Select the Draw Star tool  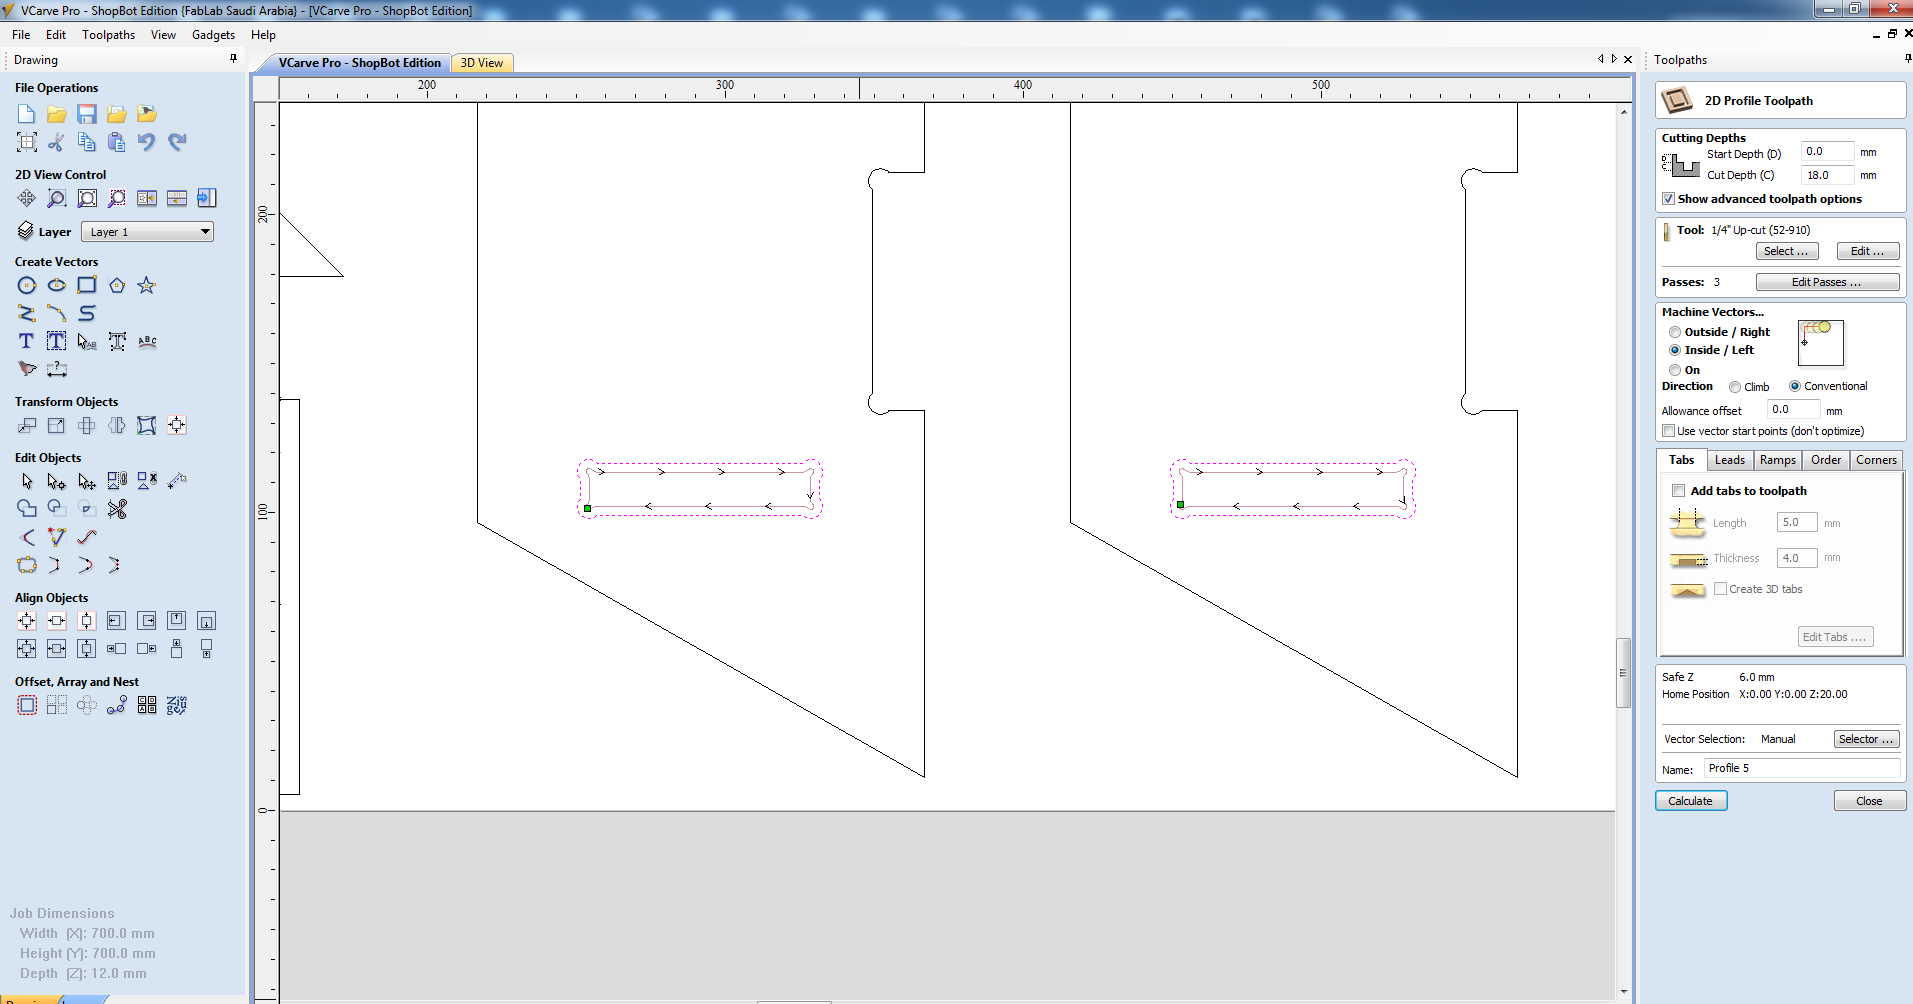point(147,285)
